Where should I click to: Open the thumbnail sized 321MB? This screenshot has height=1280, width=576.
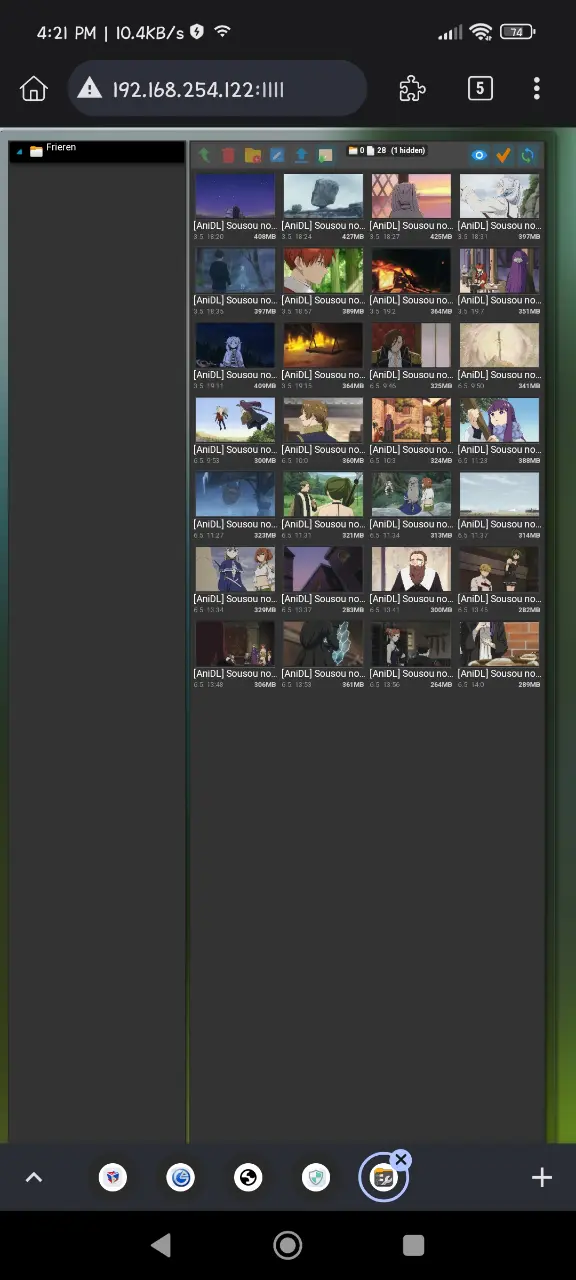(x=323, y=494)
